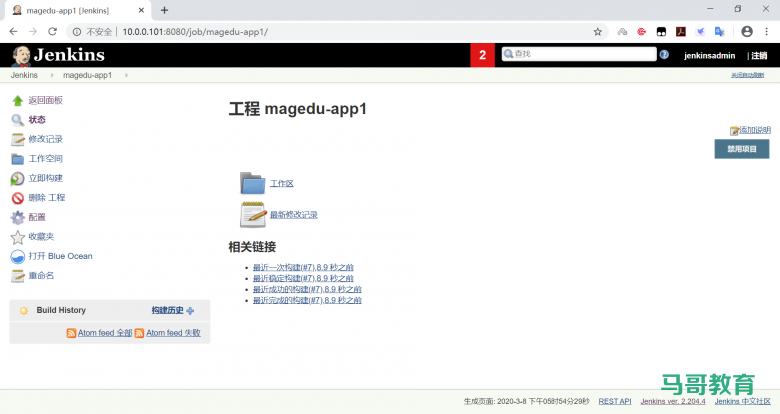780x414 pixels.
Task: Reload the page with the browser refresh icon
Action: pos(52,32)
